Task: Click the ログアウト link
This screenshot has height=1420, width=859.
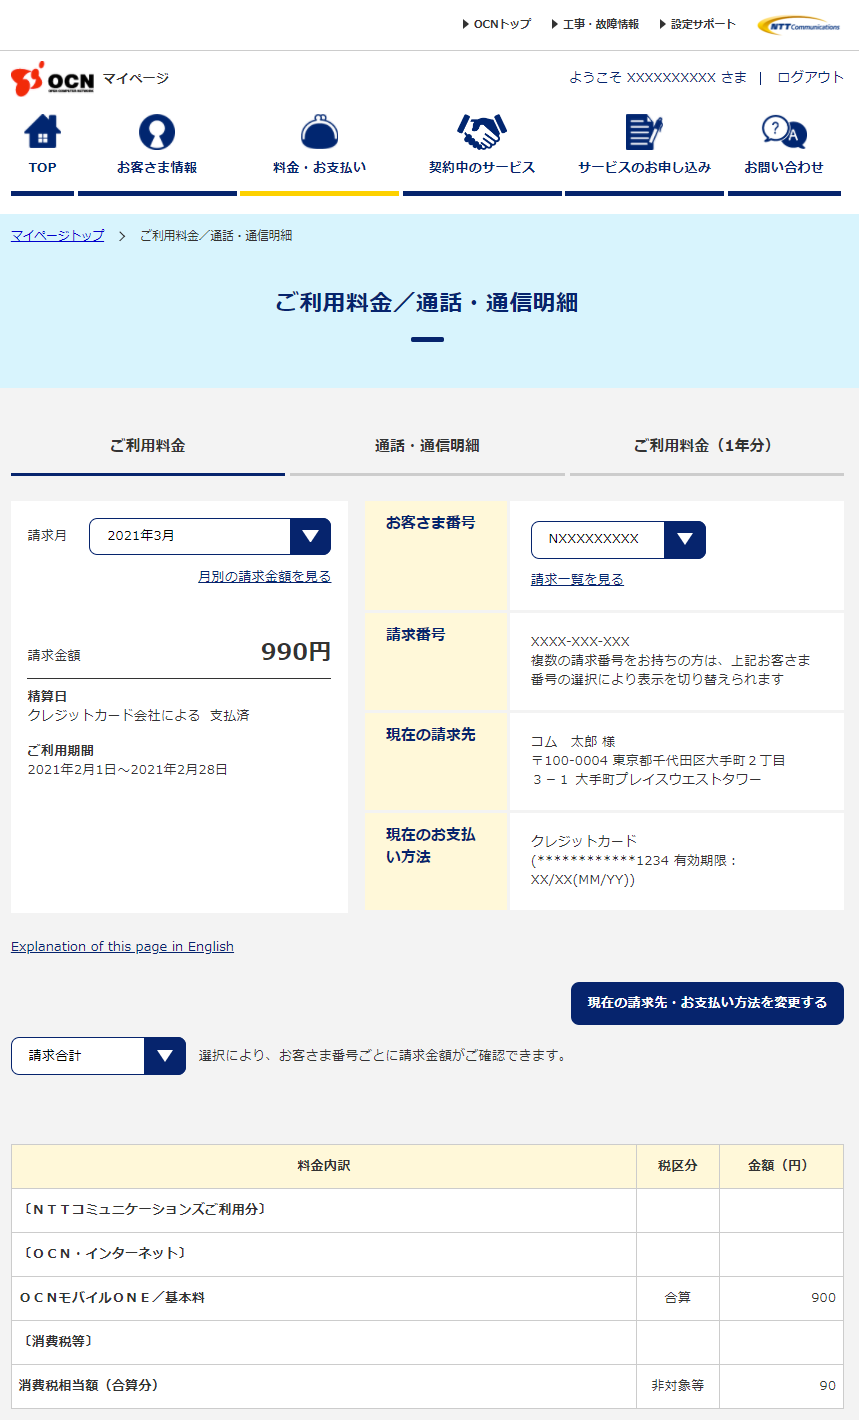Action: pos(811,77)
